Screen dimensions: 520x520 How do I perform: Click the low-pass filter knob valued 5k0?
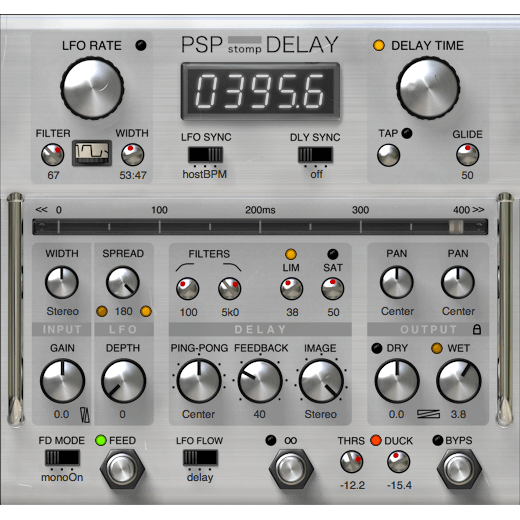coord(230,289)
